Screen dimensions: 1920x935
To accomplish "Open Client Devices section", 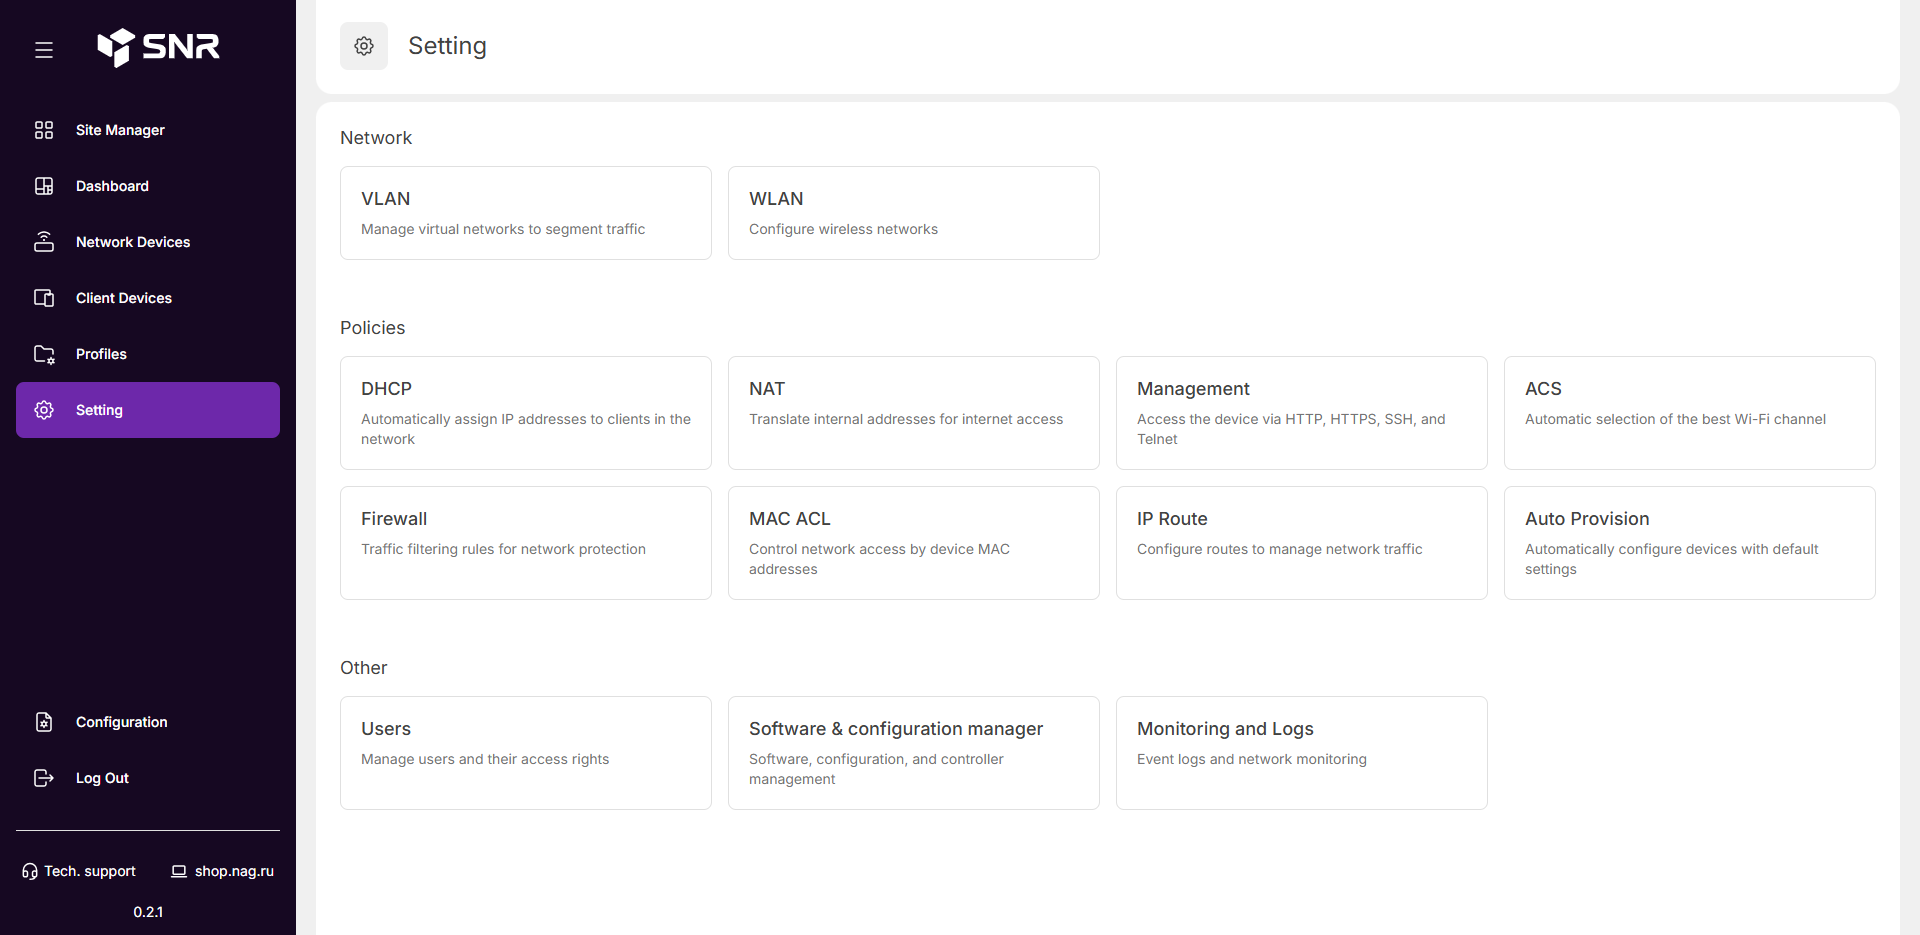I will [x=148, y=298].
